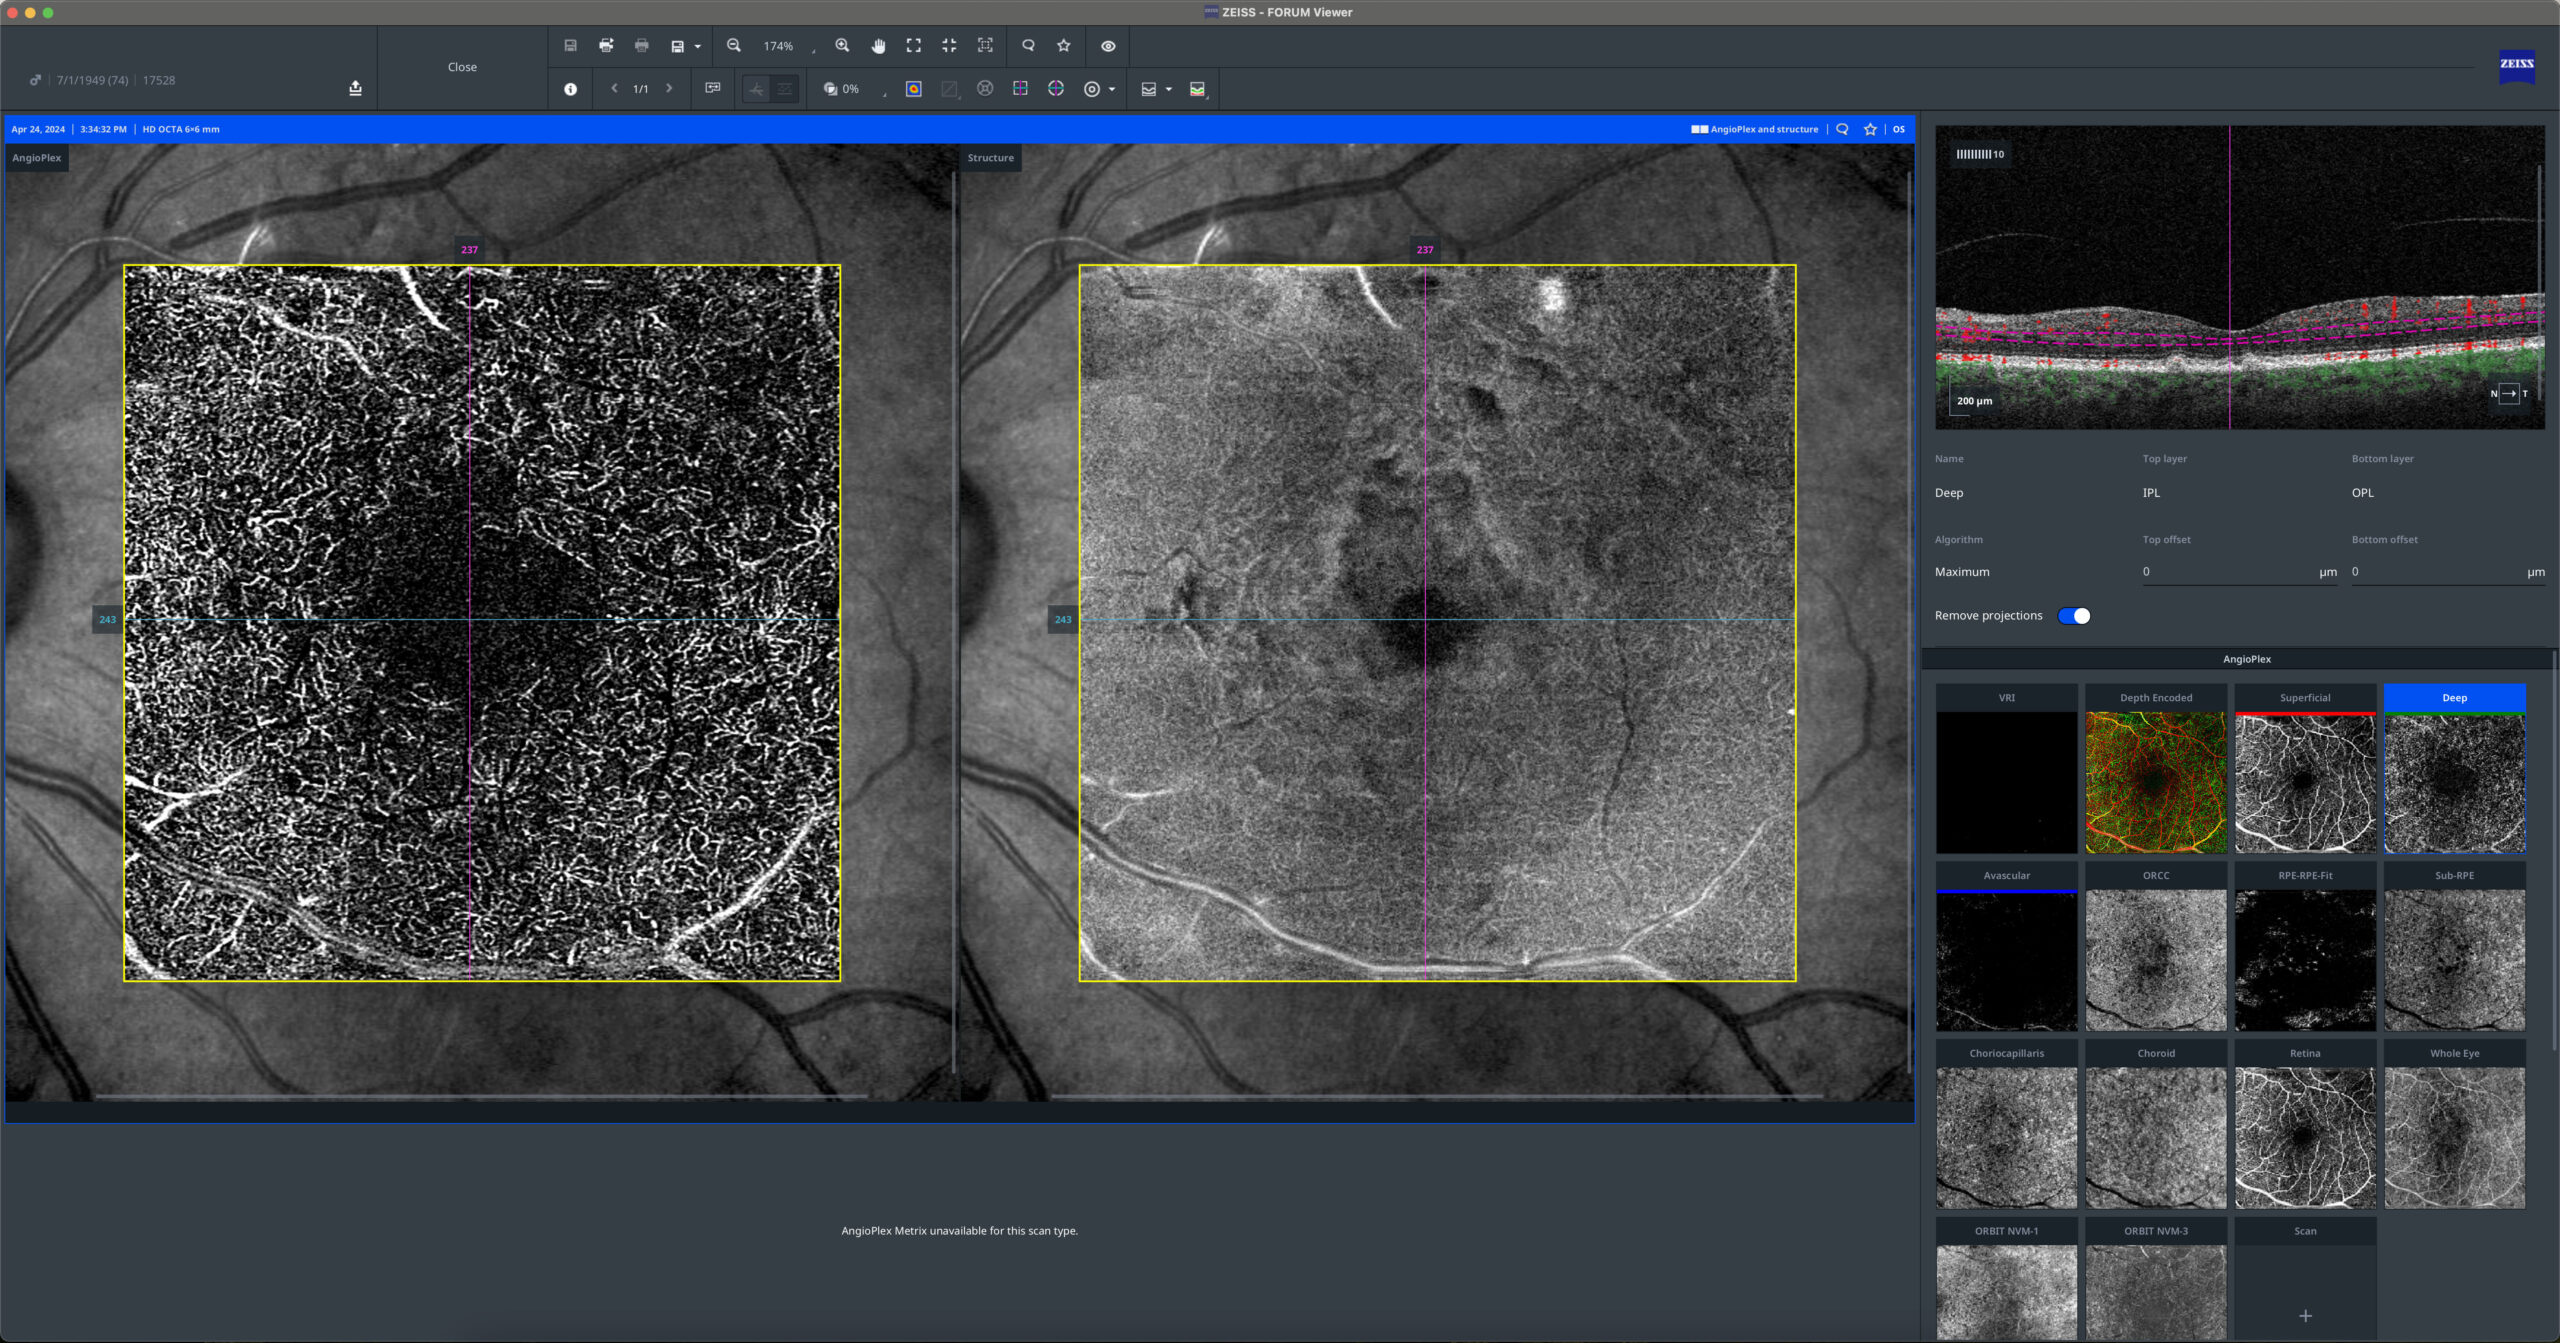Click the concentric circle target icon

1092,89
